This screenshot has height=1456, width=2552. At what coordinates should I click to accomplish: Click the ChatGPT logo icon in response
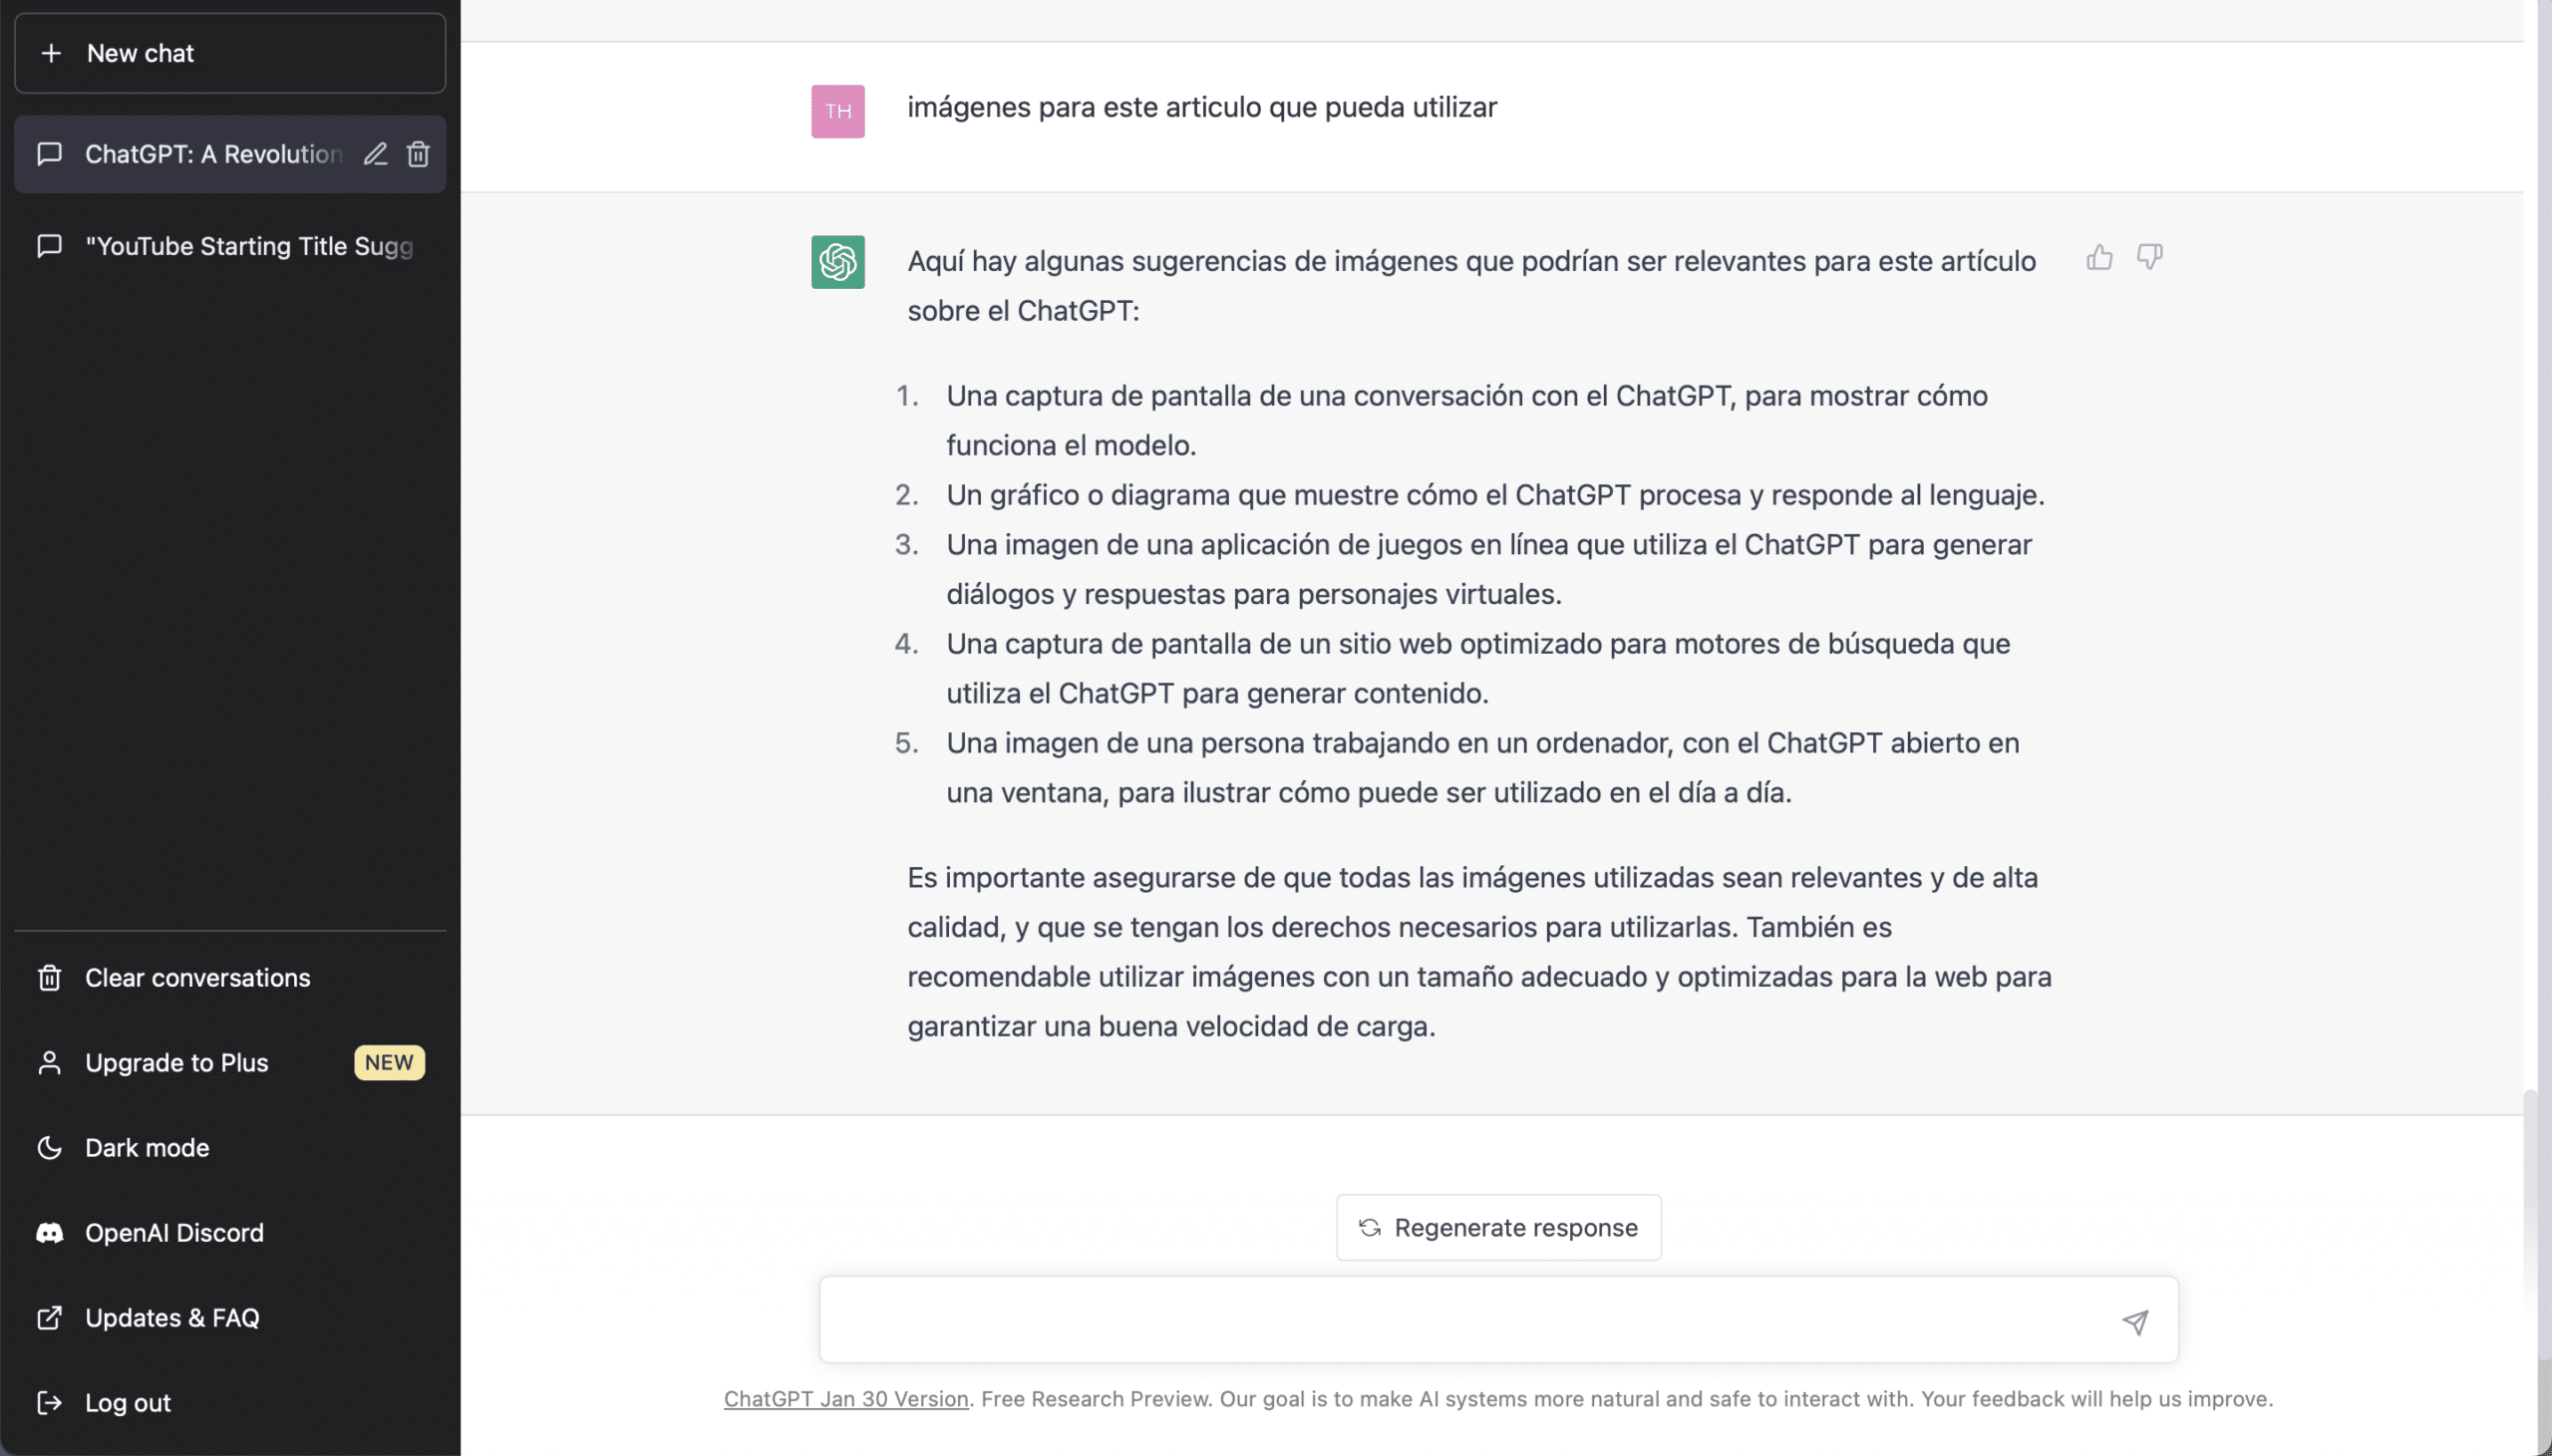[x=837, y=261]
